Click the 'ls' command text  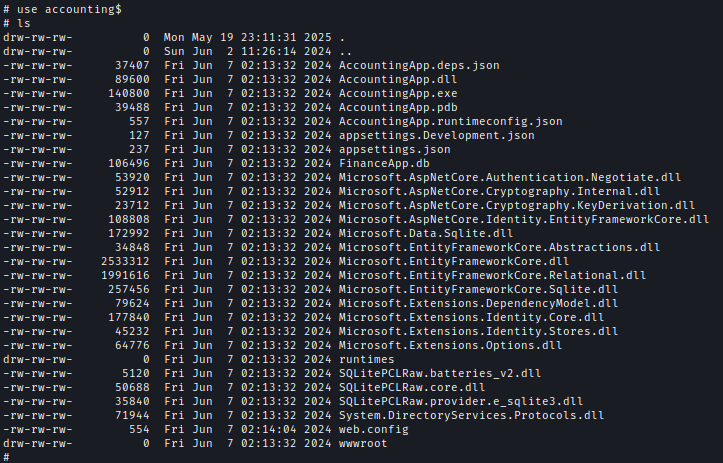pos(24,23)
